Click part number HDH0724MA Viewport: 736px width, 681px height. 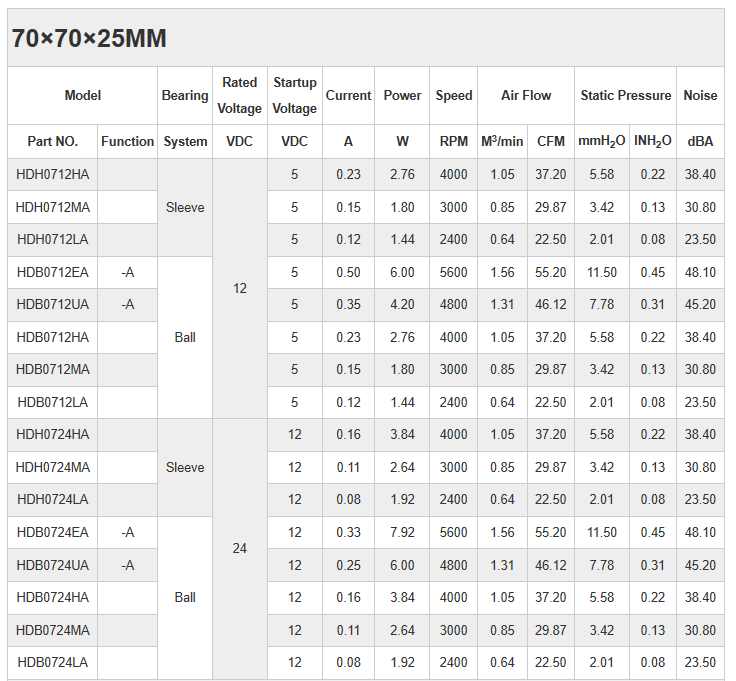tap(53, 468)
